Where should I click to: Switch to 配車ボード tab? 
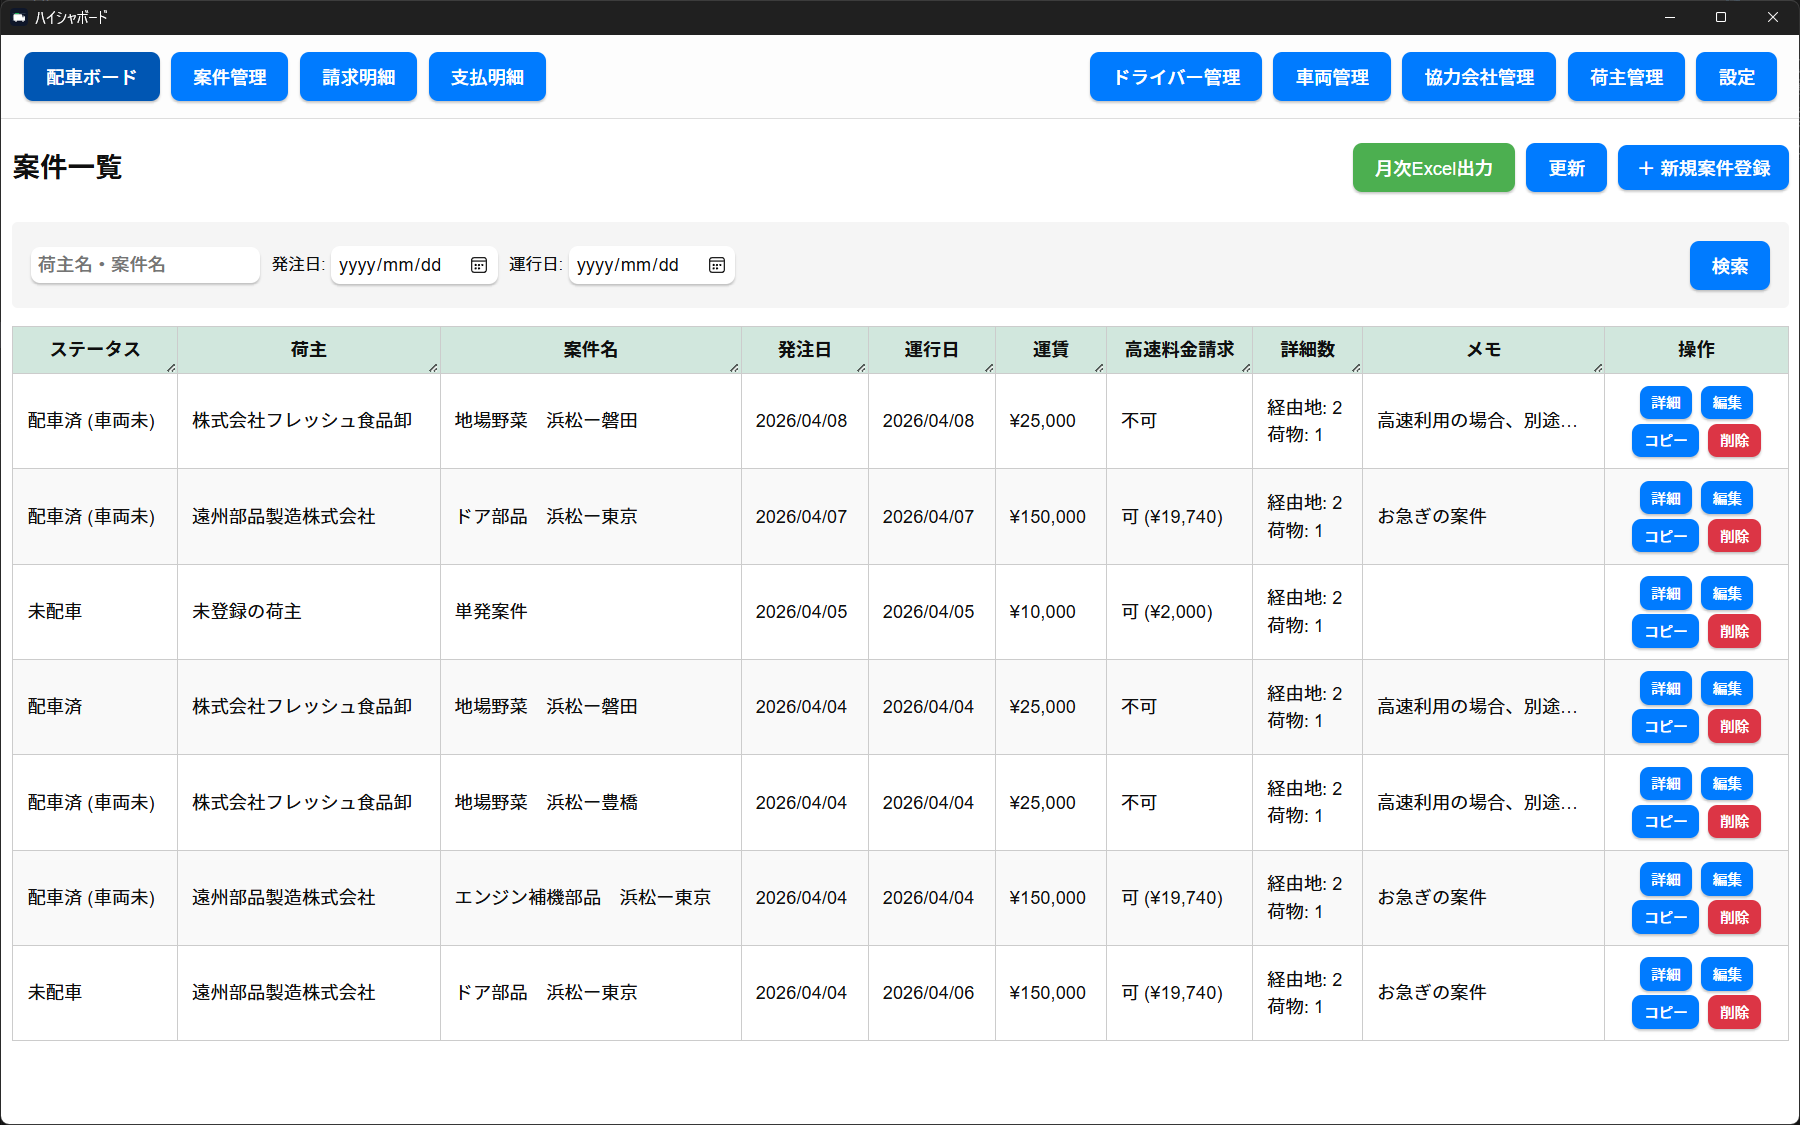(92, 77)
